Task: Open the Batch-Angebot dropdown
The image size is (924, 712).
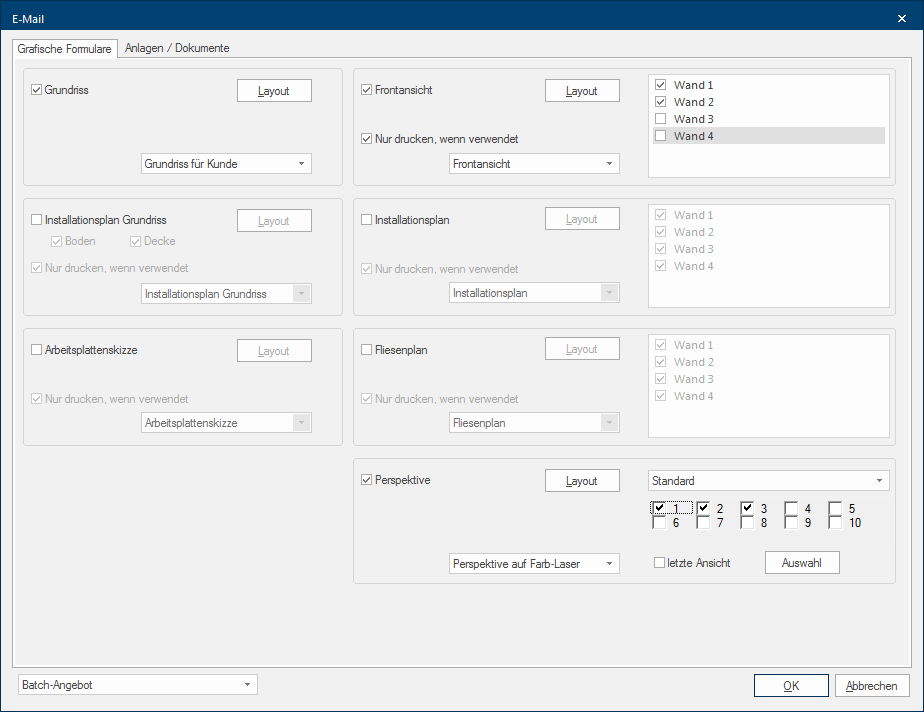Action: 138,685
